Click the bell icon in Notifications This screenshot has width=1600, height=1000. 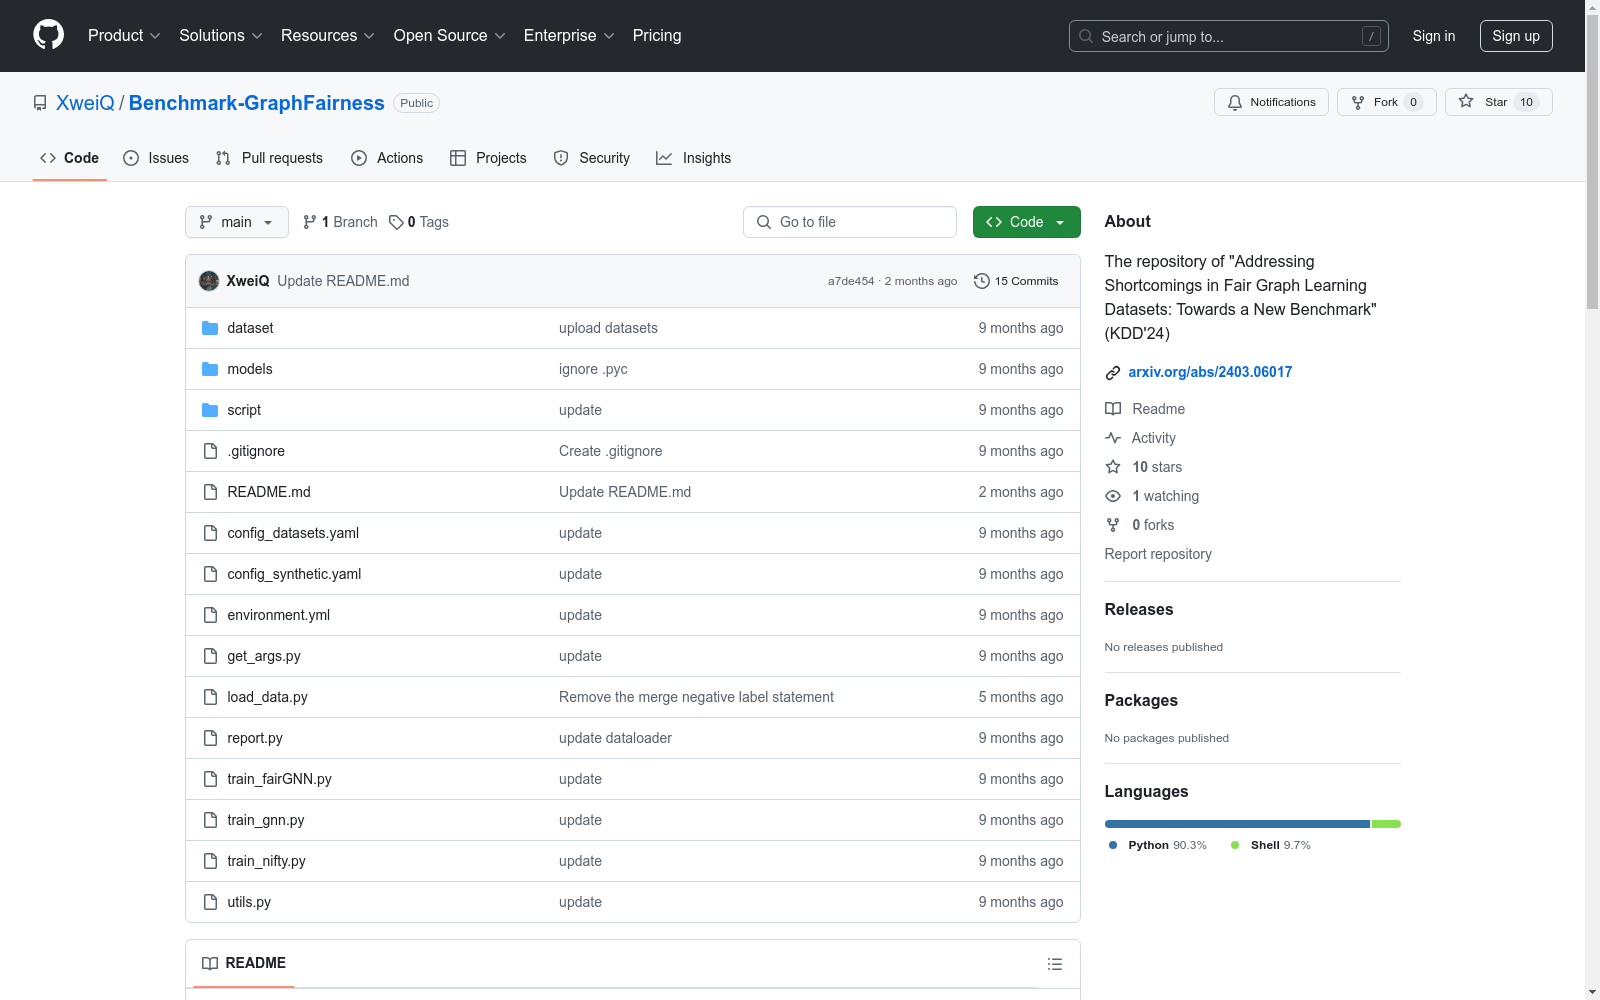point(1235,102)
